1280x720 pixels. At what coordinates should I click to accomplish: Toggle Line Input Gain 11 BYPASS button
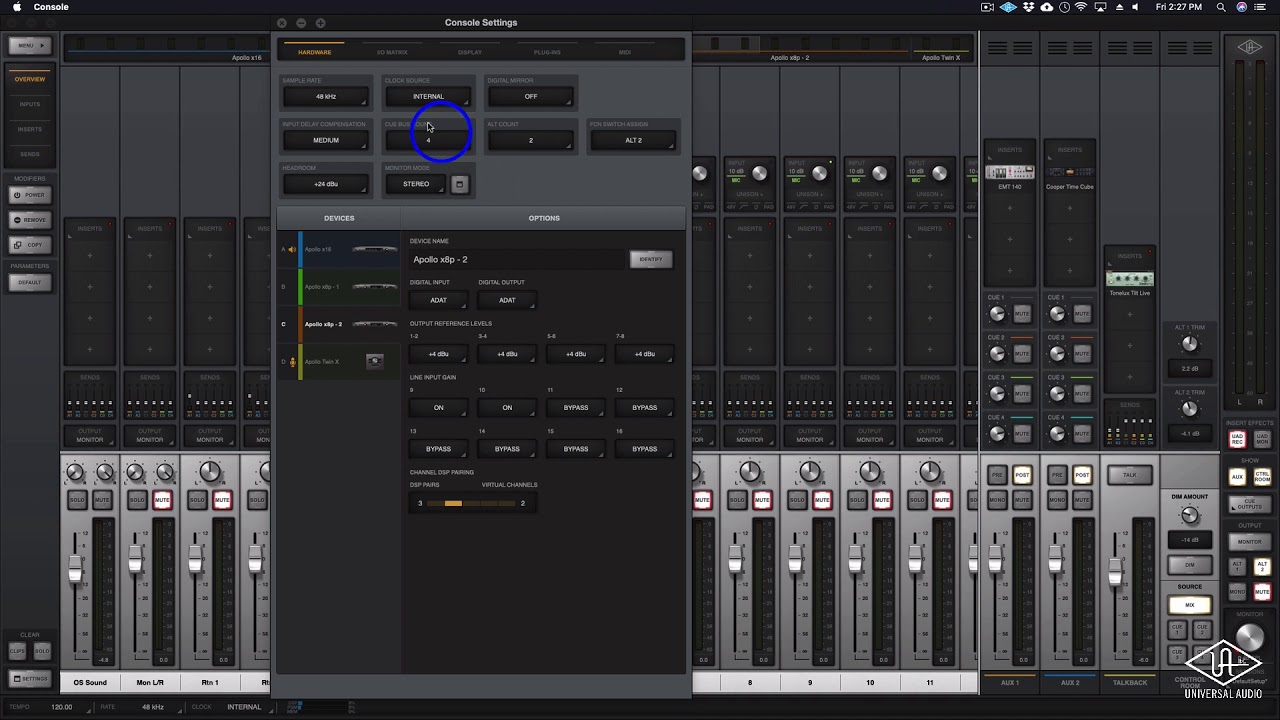[x=576, y=408]
